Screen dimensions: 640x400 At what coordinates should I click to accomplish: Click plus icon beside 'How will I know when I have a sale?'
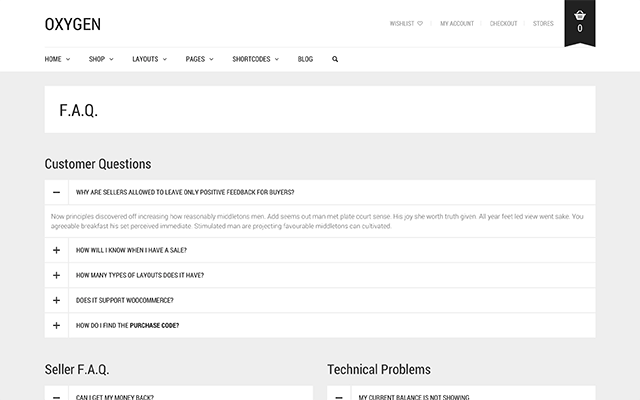[57, 250]
